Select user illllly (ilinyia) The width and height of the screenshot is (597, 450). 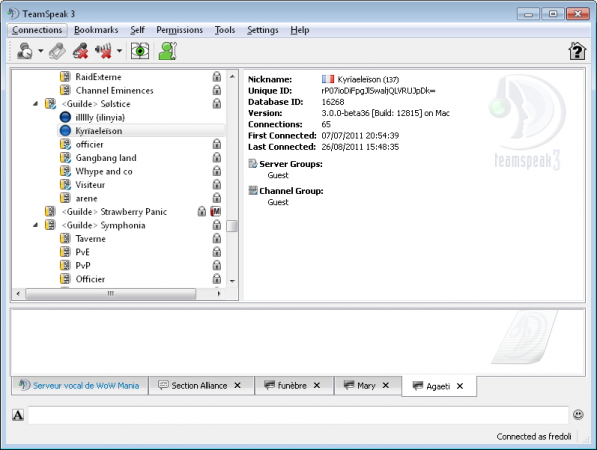pyautogui.click(x=100, y=117)
